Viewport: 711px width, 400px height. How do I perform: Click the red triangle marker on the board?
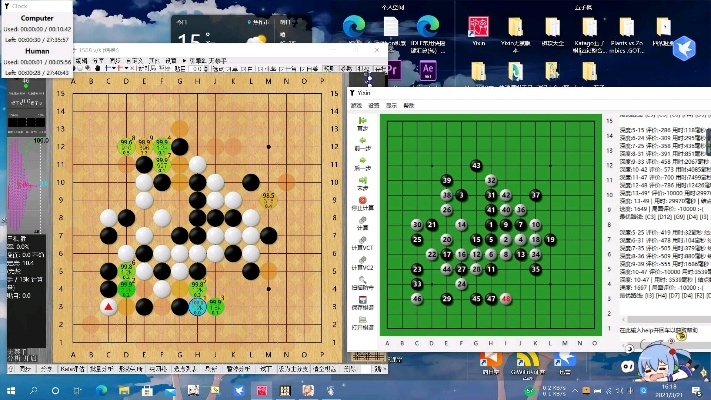[x=108, y=306]
